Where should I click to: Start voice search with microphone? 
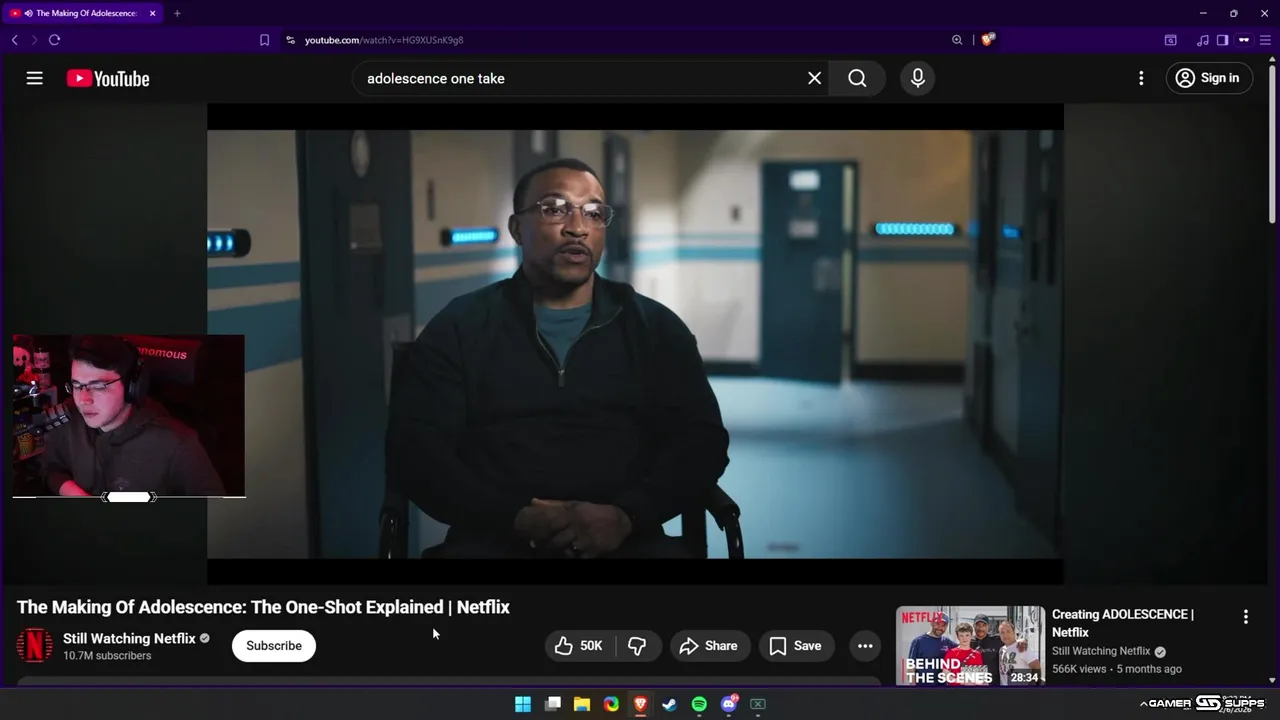tap(918, 78)
